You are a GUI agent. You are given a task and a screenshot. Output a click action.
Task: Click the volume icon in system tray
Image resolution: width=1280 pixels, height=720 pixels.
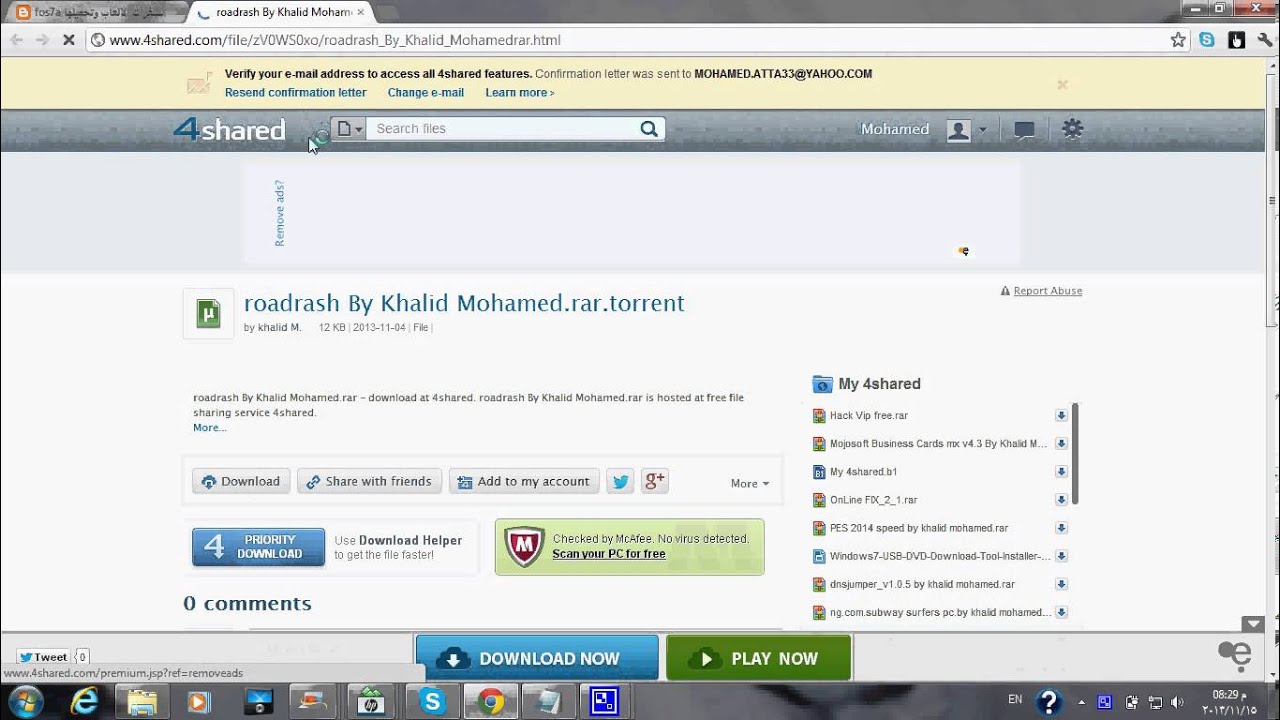1177,702
